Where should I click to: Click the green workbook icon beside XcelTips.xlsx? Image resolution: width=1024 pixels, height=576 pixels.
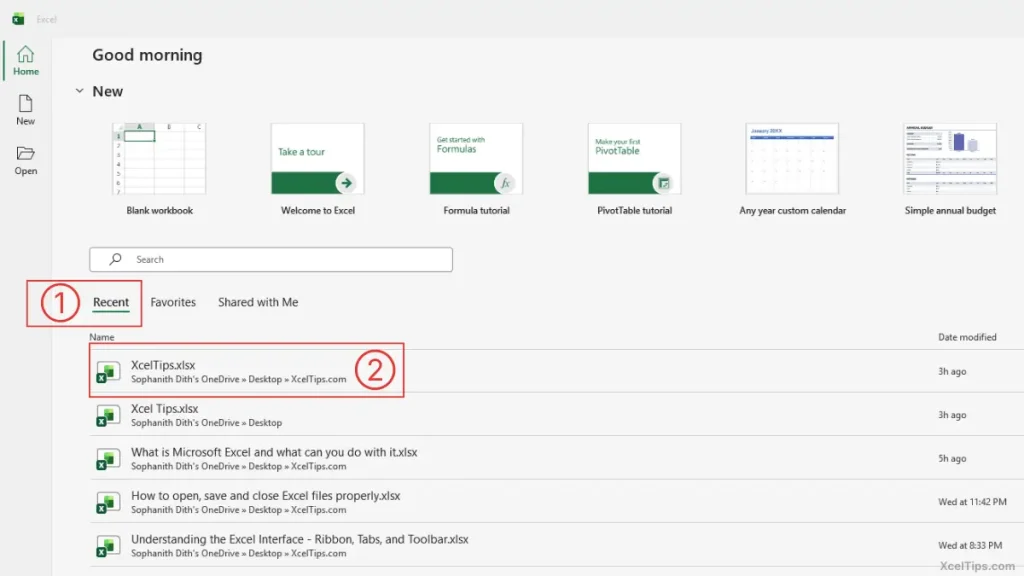107,371
